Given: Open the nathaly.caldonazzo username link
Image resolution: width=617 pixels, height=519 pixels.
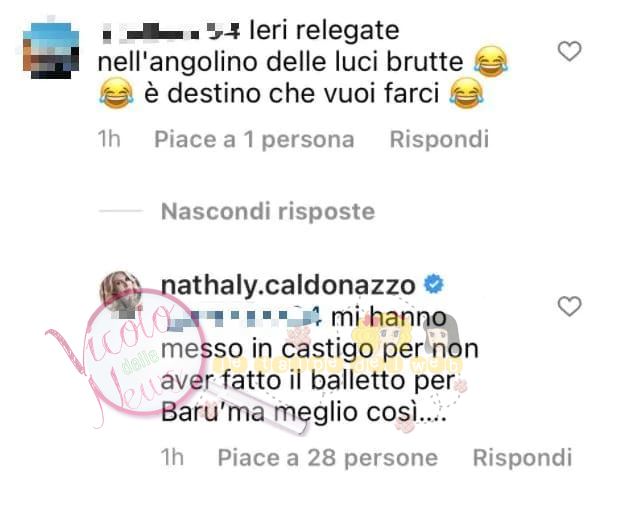Looking at the screenshot, I should coord(288,285).
